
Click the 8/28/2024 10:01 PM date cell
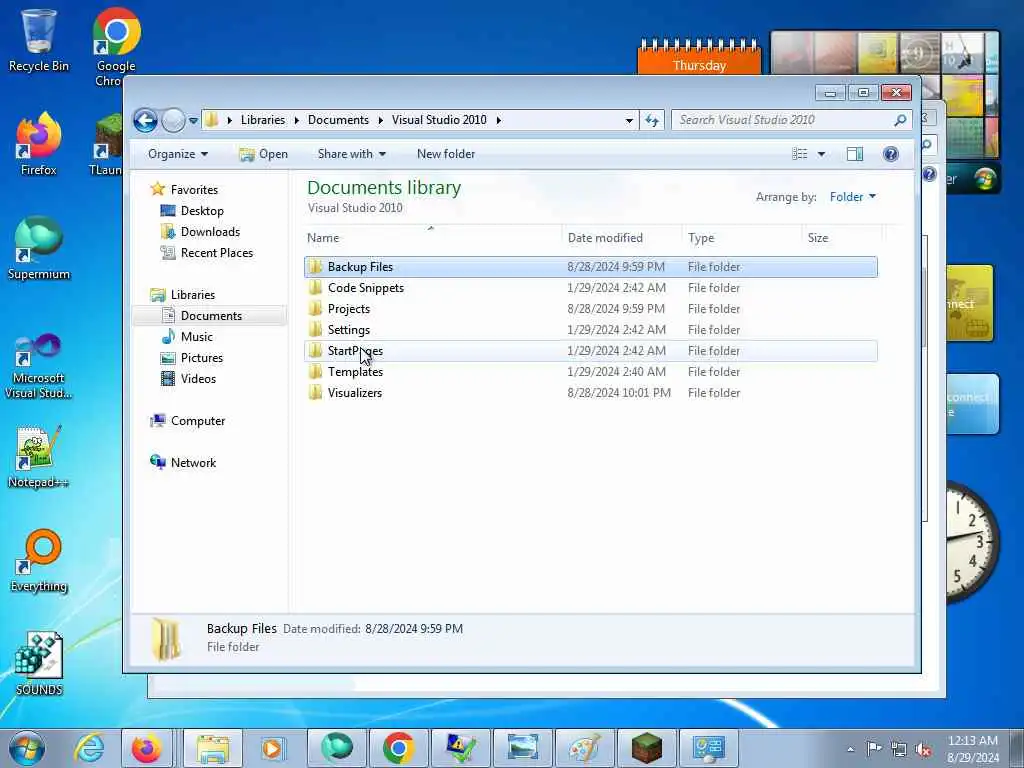(619, 392)
